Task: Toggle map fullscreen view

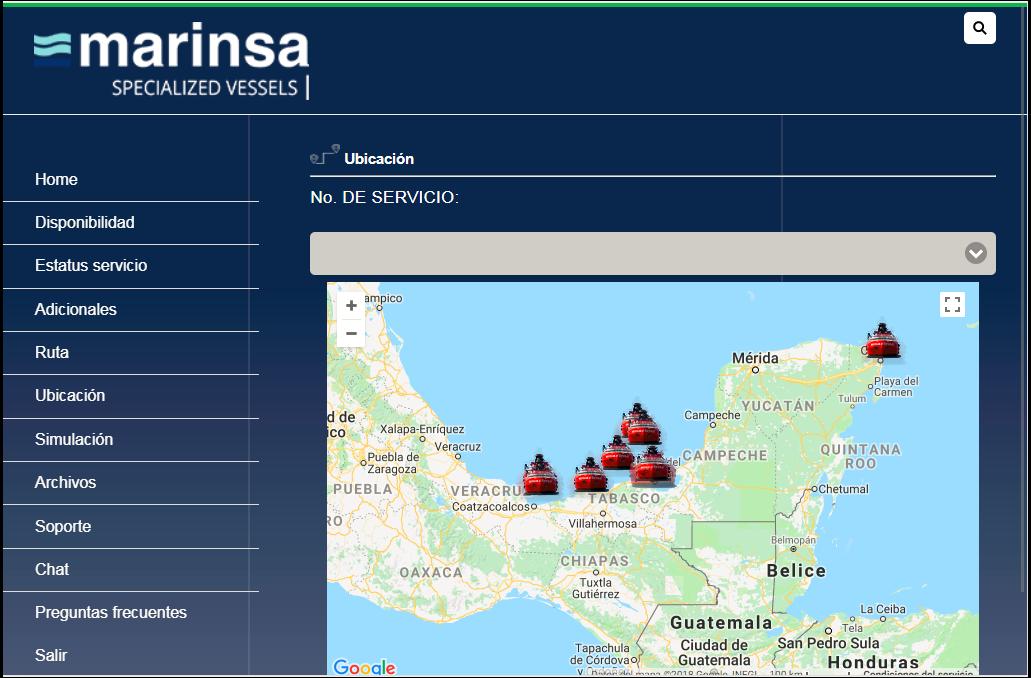Action: 952,304
